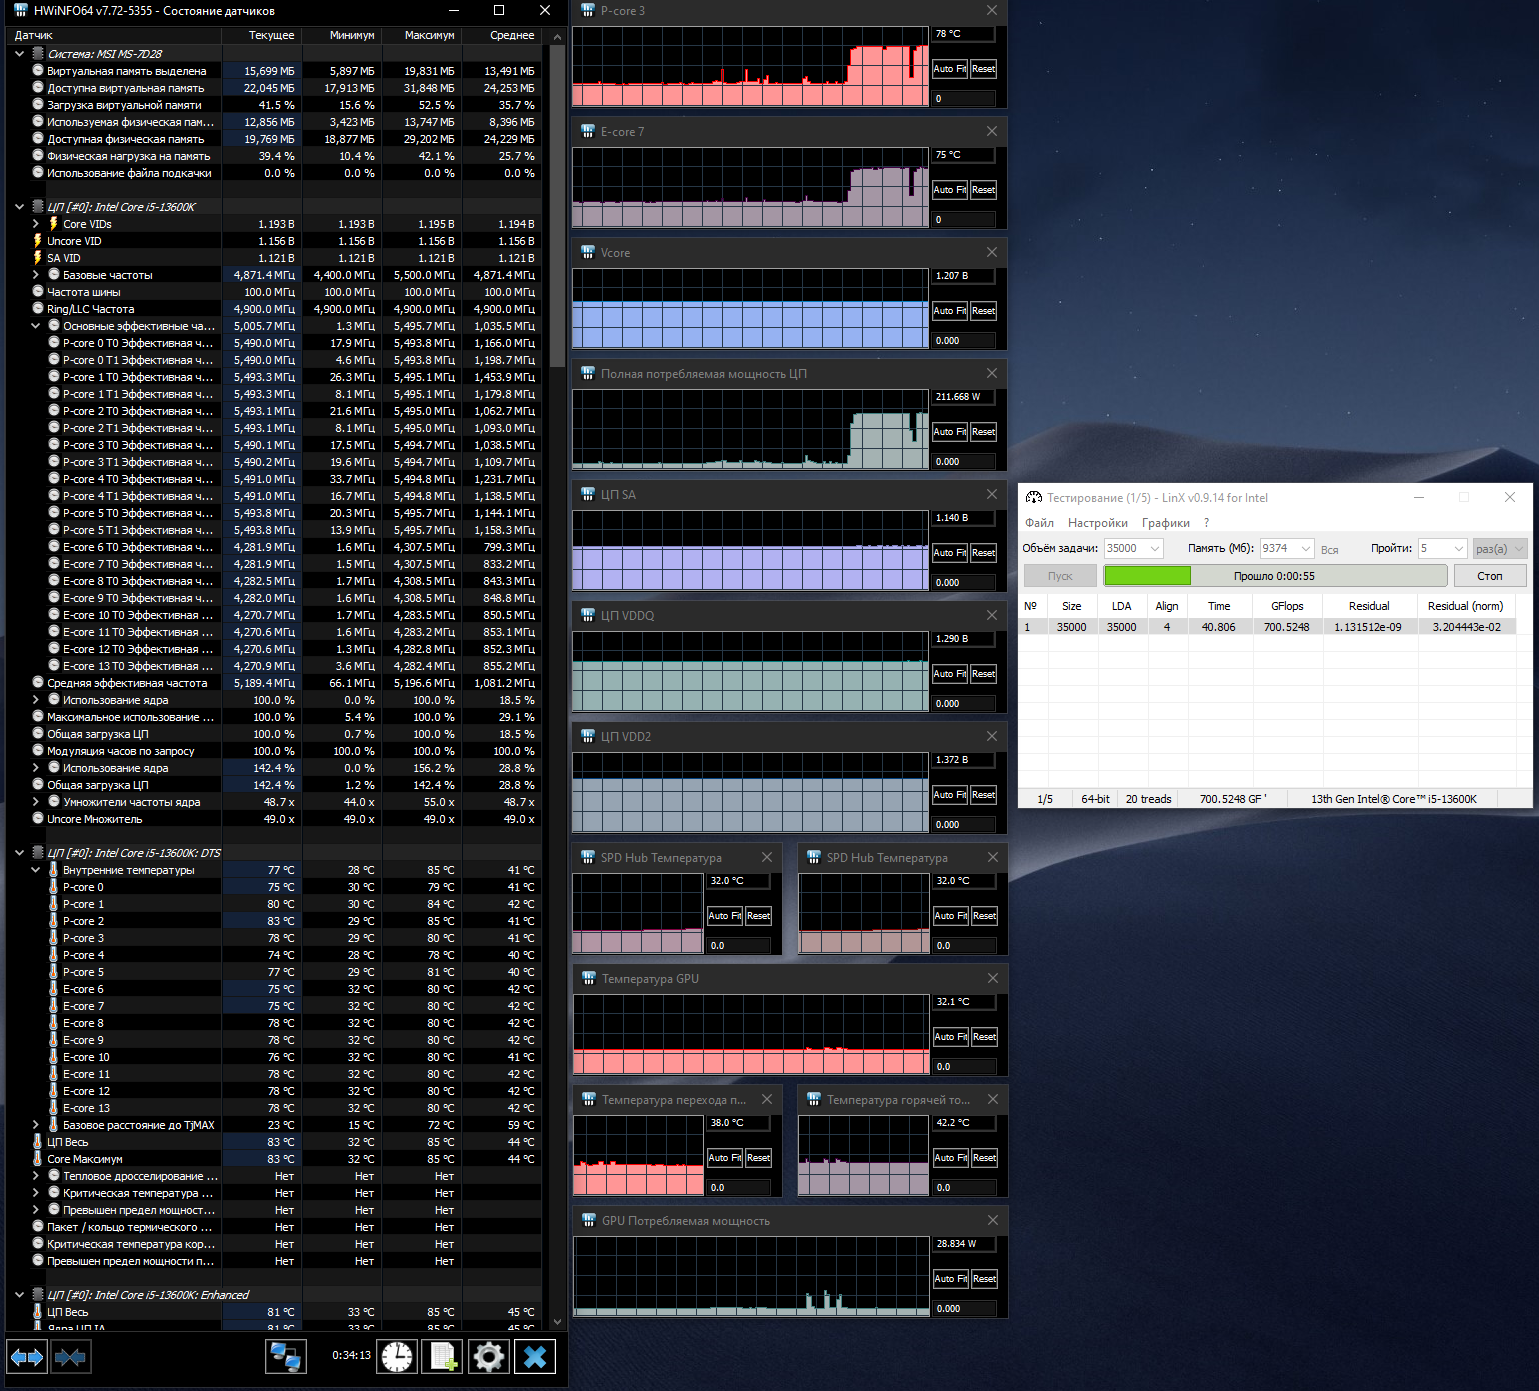Click Reset in the ЦП VDDQ graph

click(983, 674)
